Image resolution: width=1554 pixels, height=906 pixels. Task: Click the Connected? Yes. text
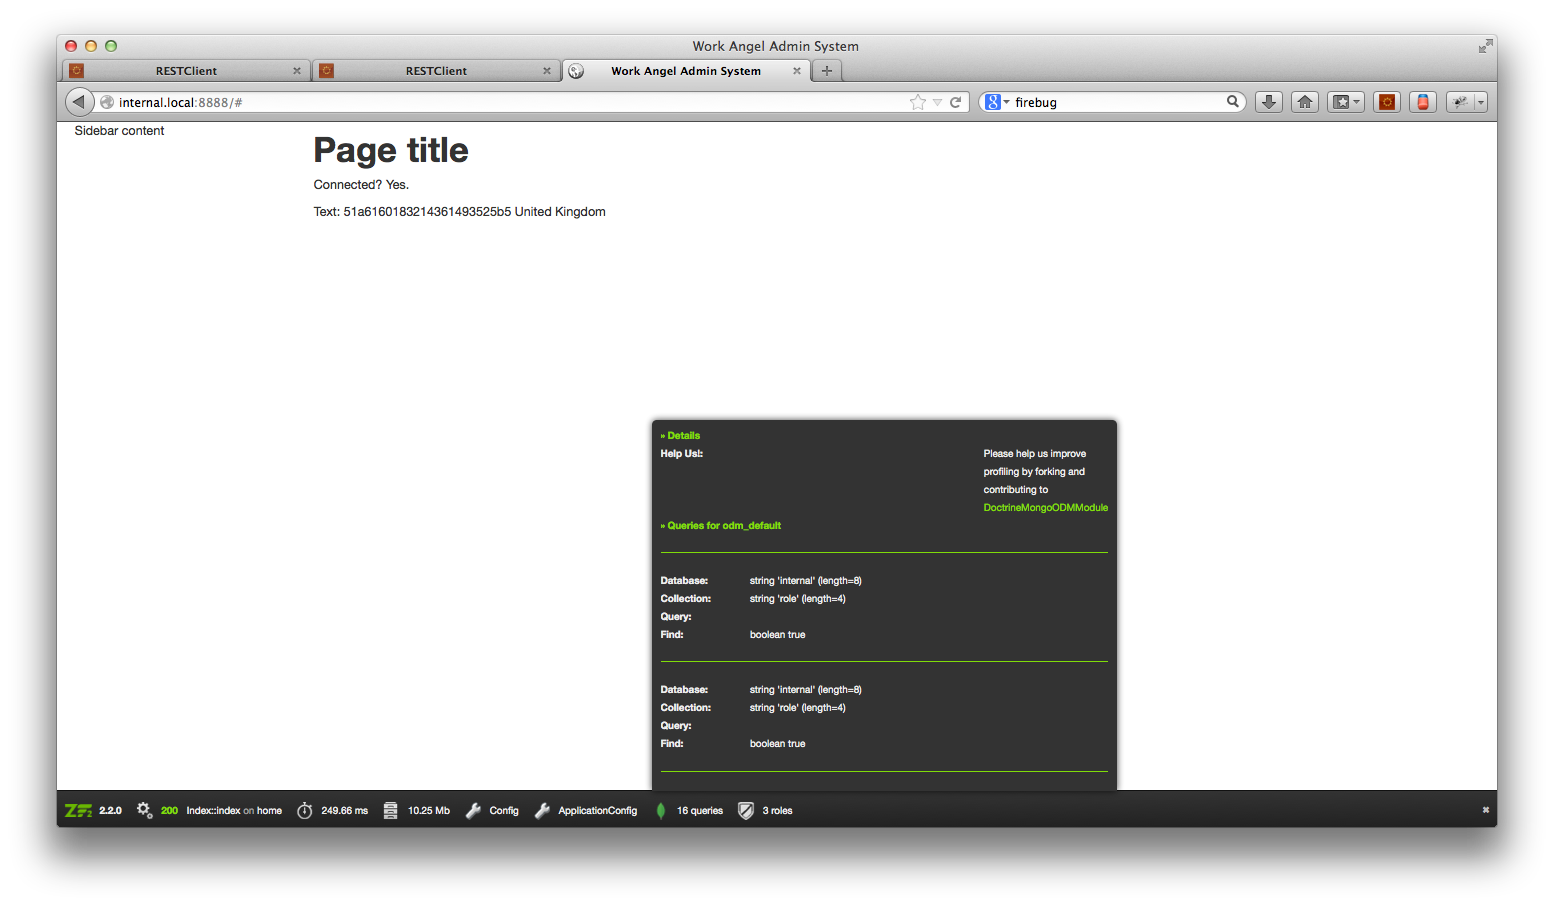point(361,185)
